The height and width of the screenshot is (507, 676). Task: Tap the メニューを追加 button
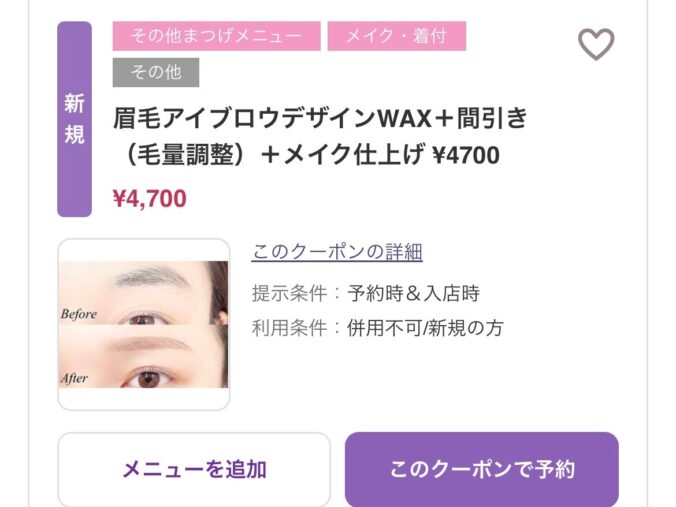194,469
